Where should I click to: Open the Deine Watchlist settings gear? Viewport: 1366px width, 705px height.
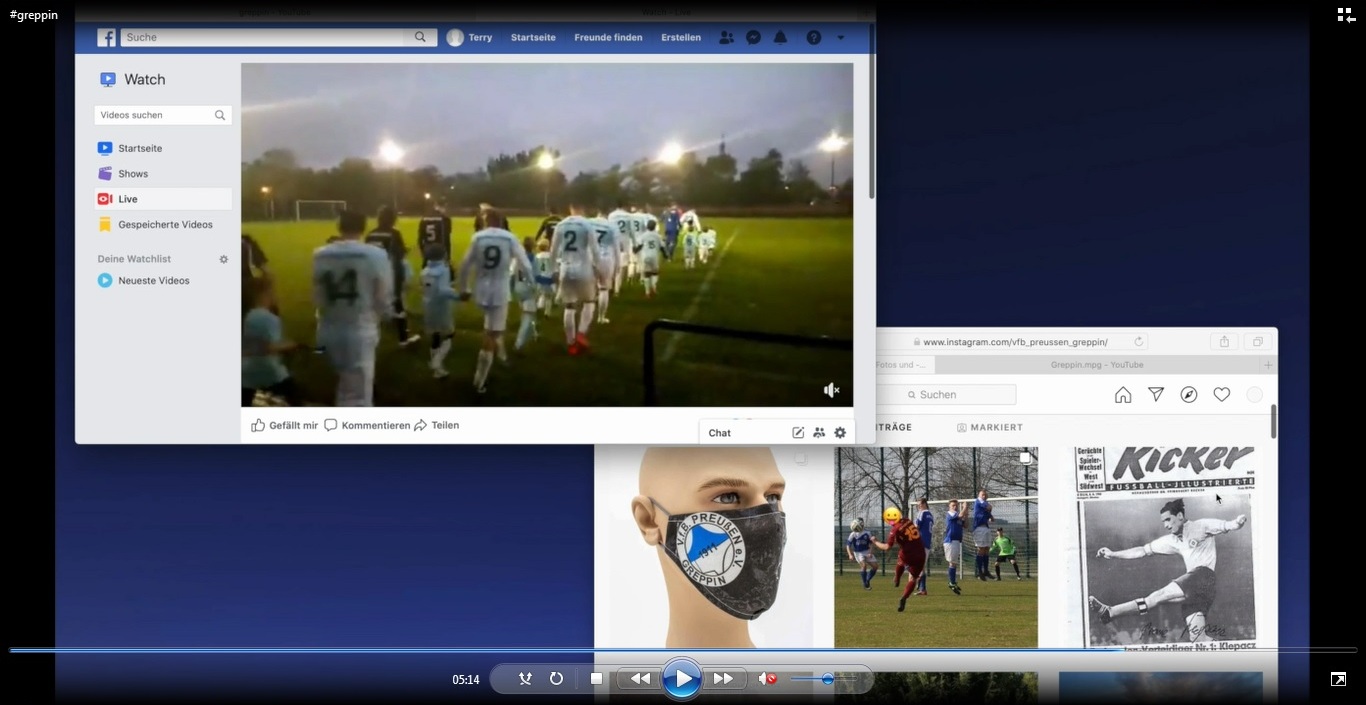click(224, 259)
